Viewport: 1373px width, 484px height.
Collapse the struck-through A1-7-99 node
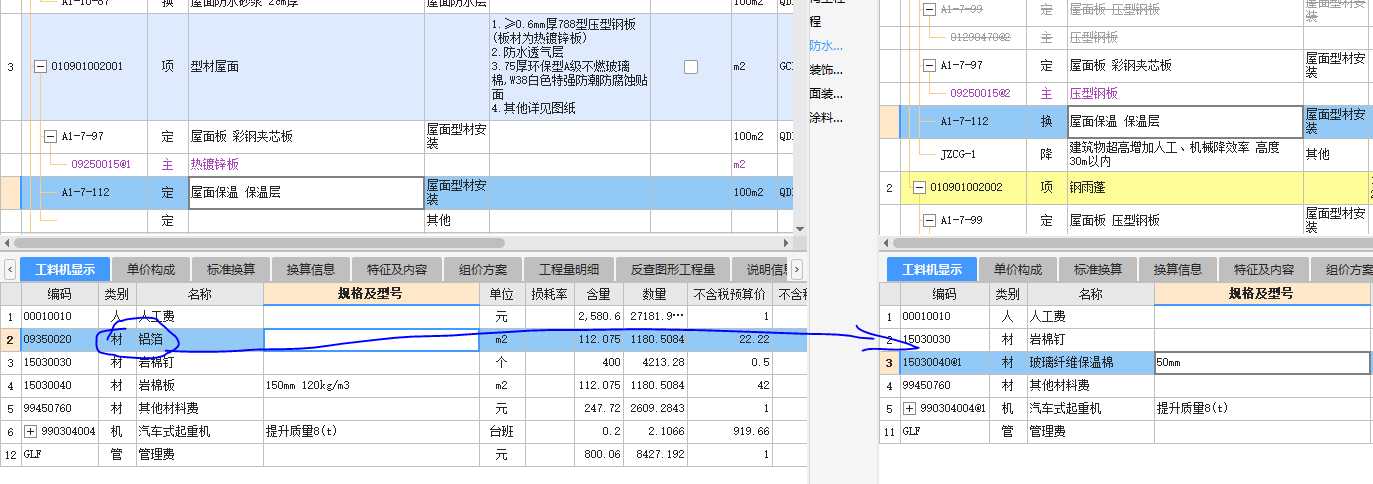tap(929, 9)
